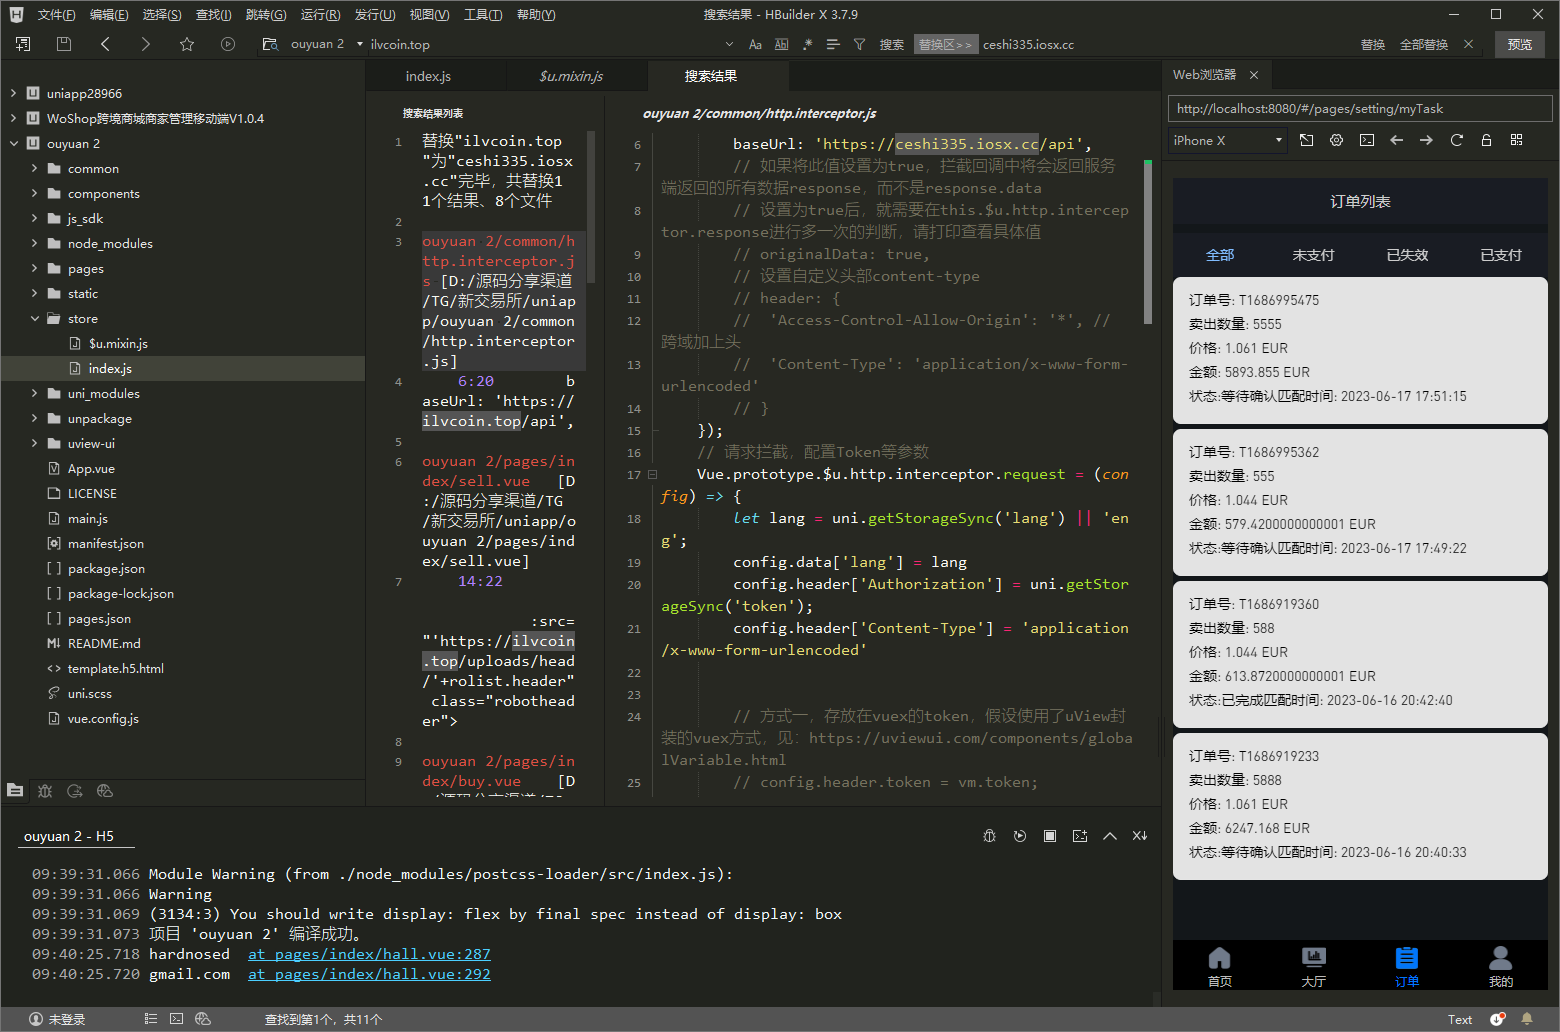
Task: Open the iPhone X device dropdown
Action: (x=1227, y=141)
